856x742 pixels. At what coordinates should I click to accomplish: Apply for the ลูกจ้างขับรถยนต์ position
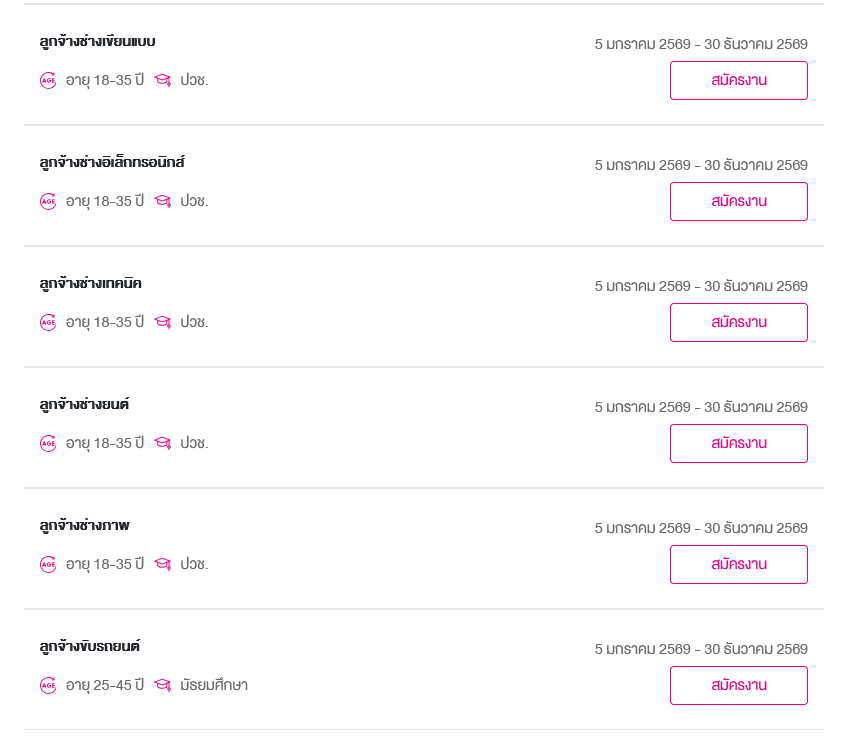738,685
